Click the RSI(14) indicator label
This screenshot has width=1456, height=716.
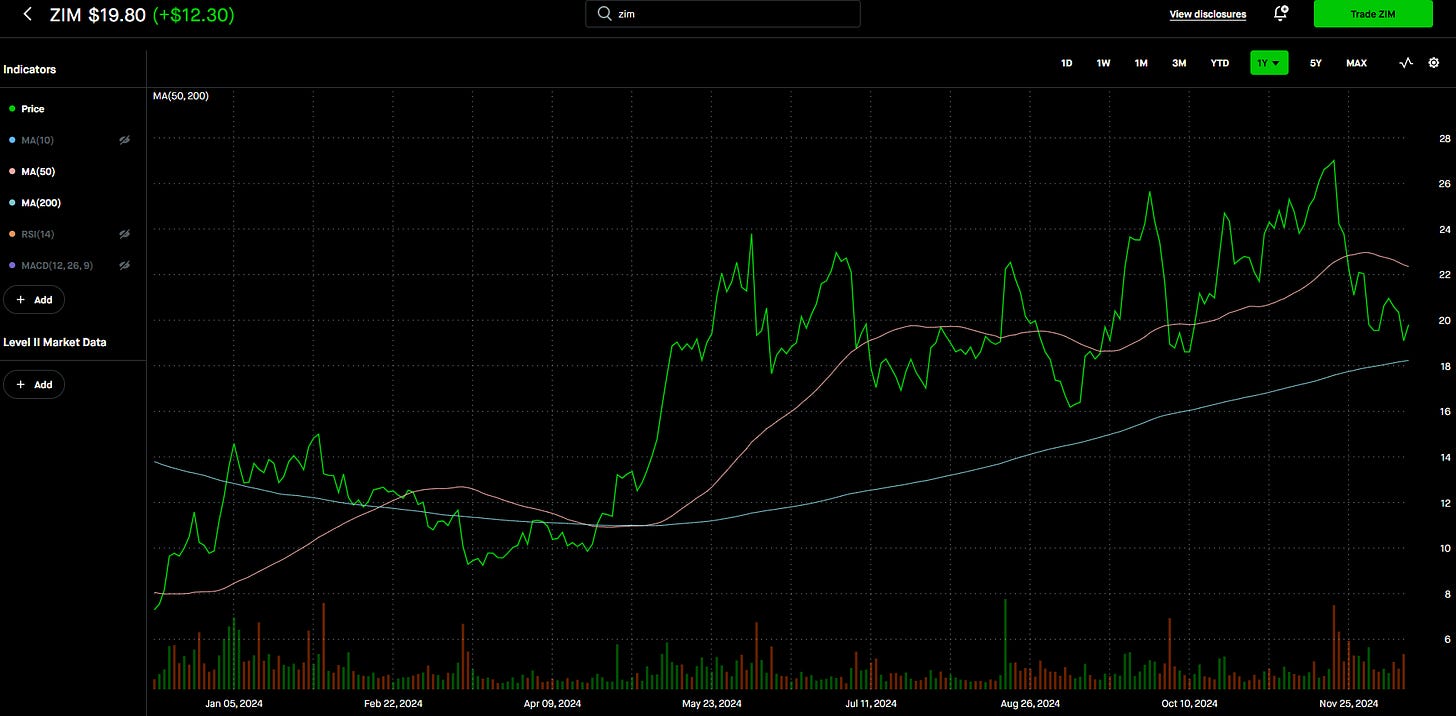point(36,234)
